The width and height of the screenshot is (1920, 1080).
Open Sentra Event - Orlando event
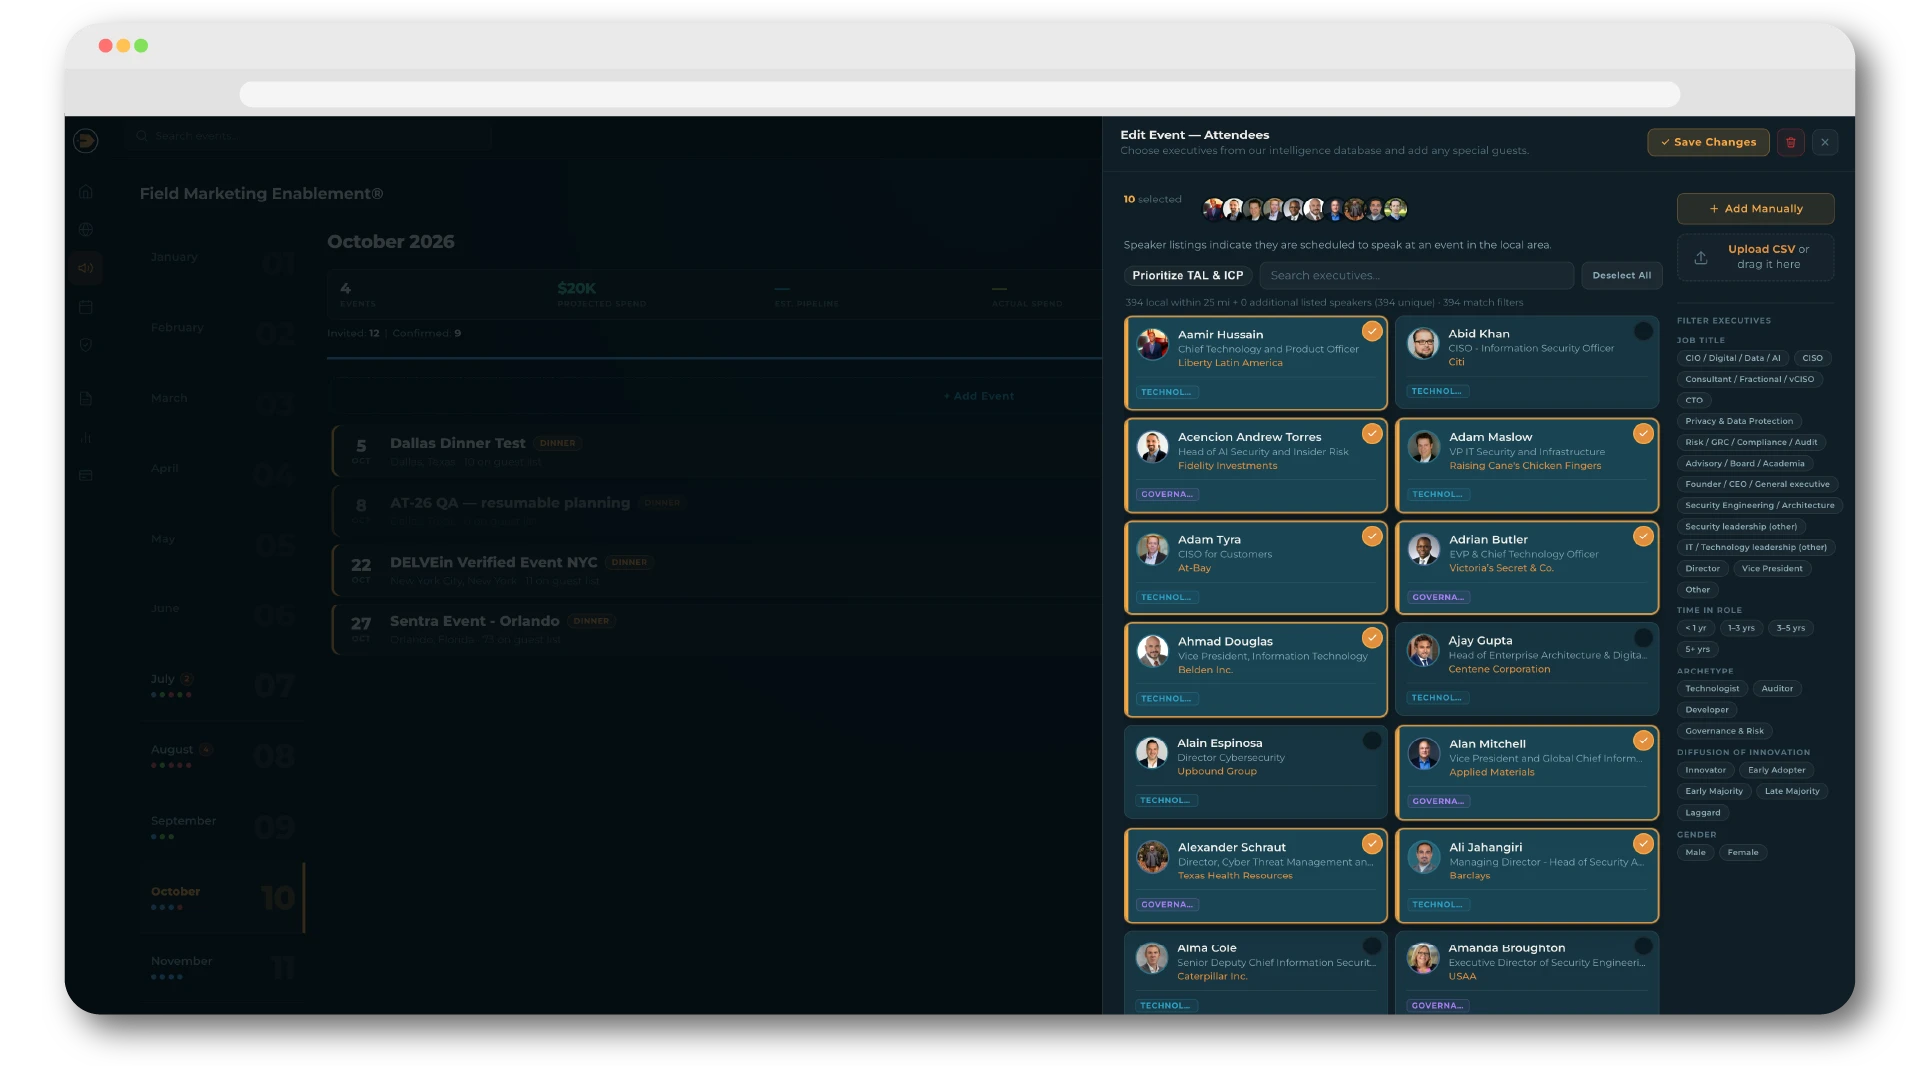716,629
